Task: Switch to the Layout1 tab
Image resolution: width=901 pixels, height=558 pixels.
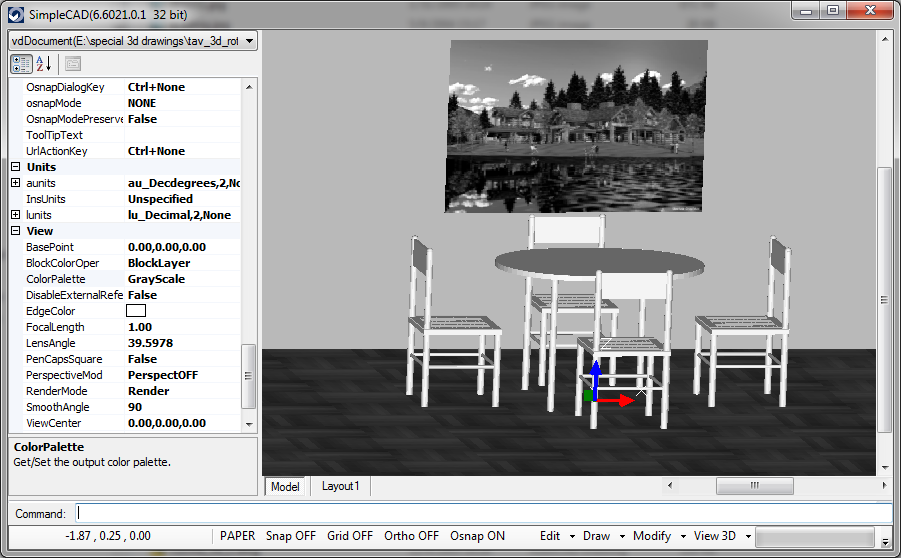Action: coord(340,486)
